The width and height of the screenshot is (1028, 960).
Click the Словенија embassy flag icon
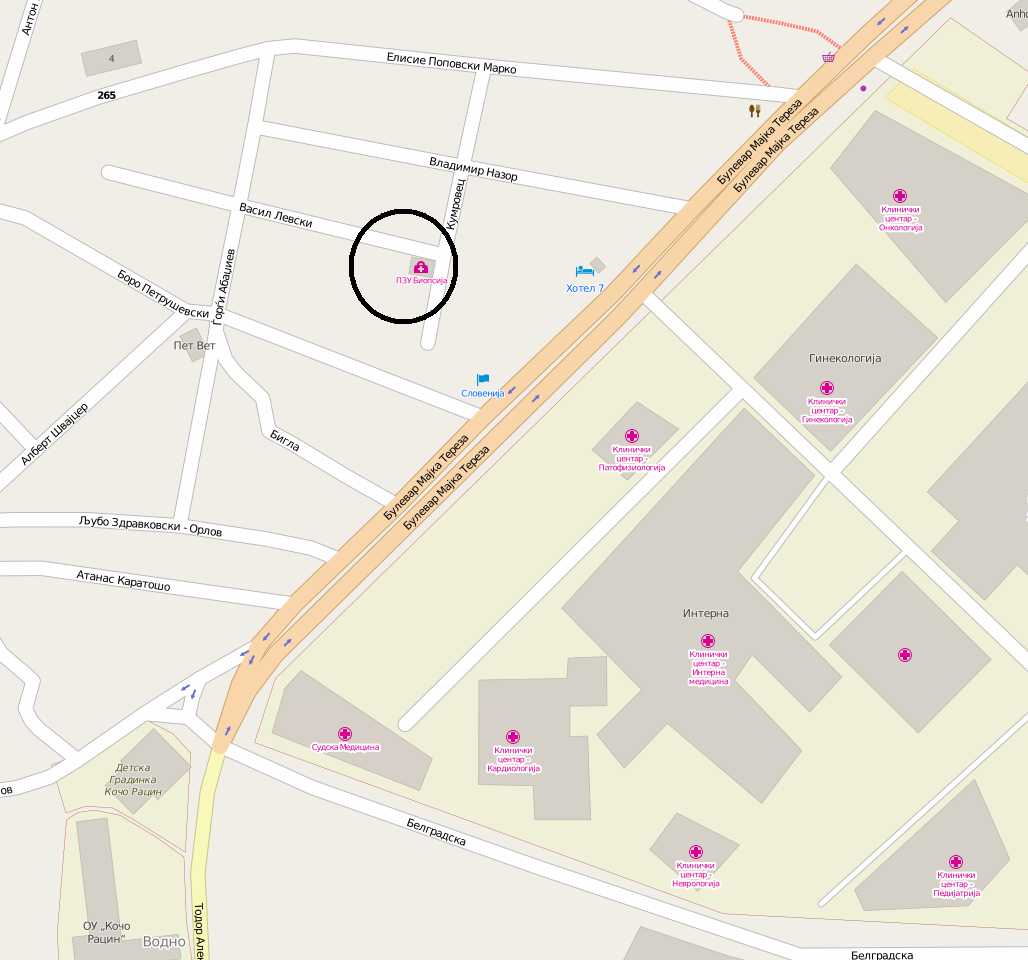(483, 380)
